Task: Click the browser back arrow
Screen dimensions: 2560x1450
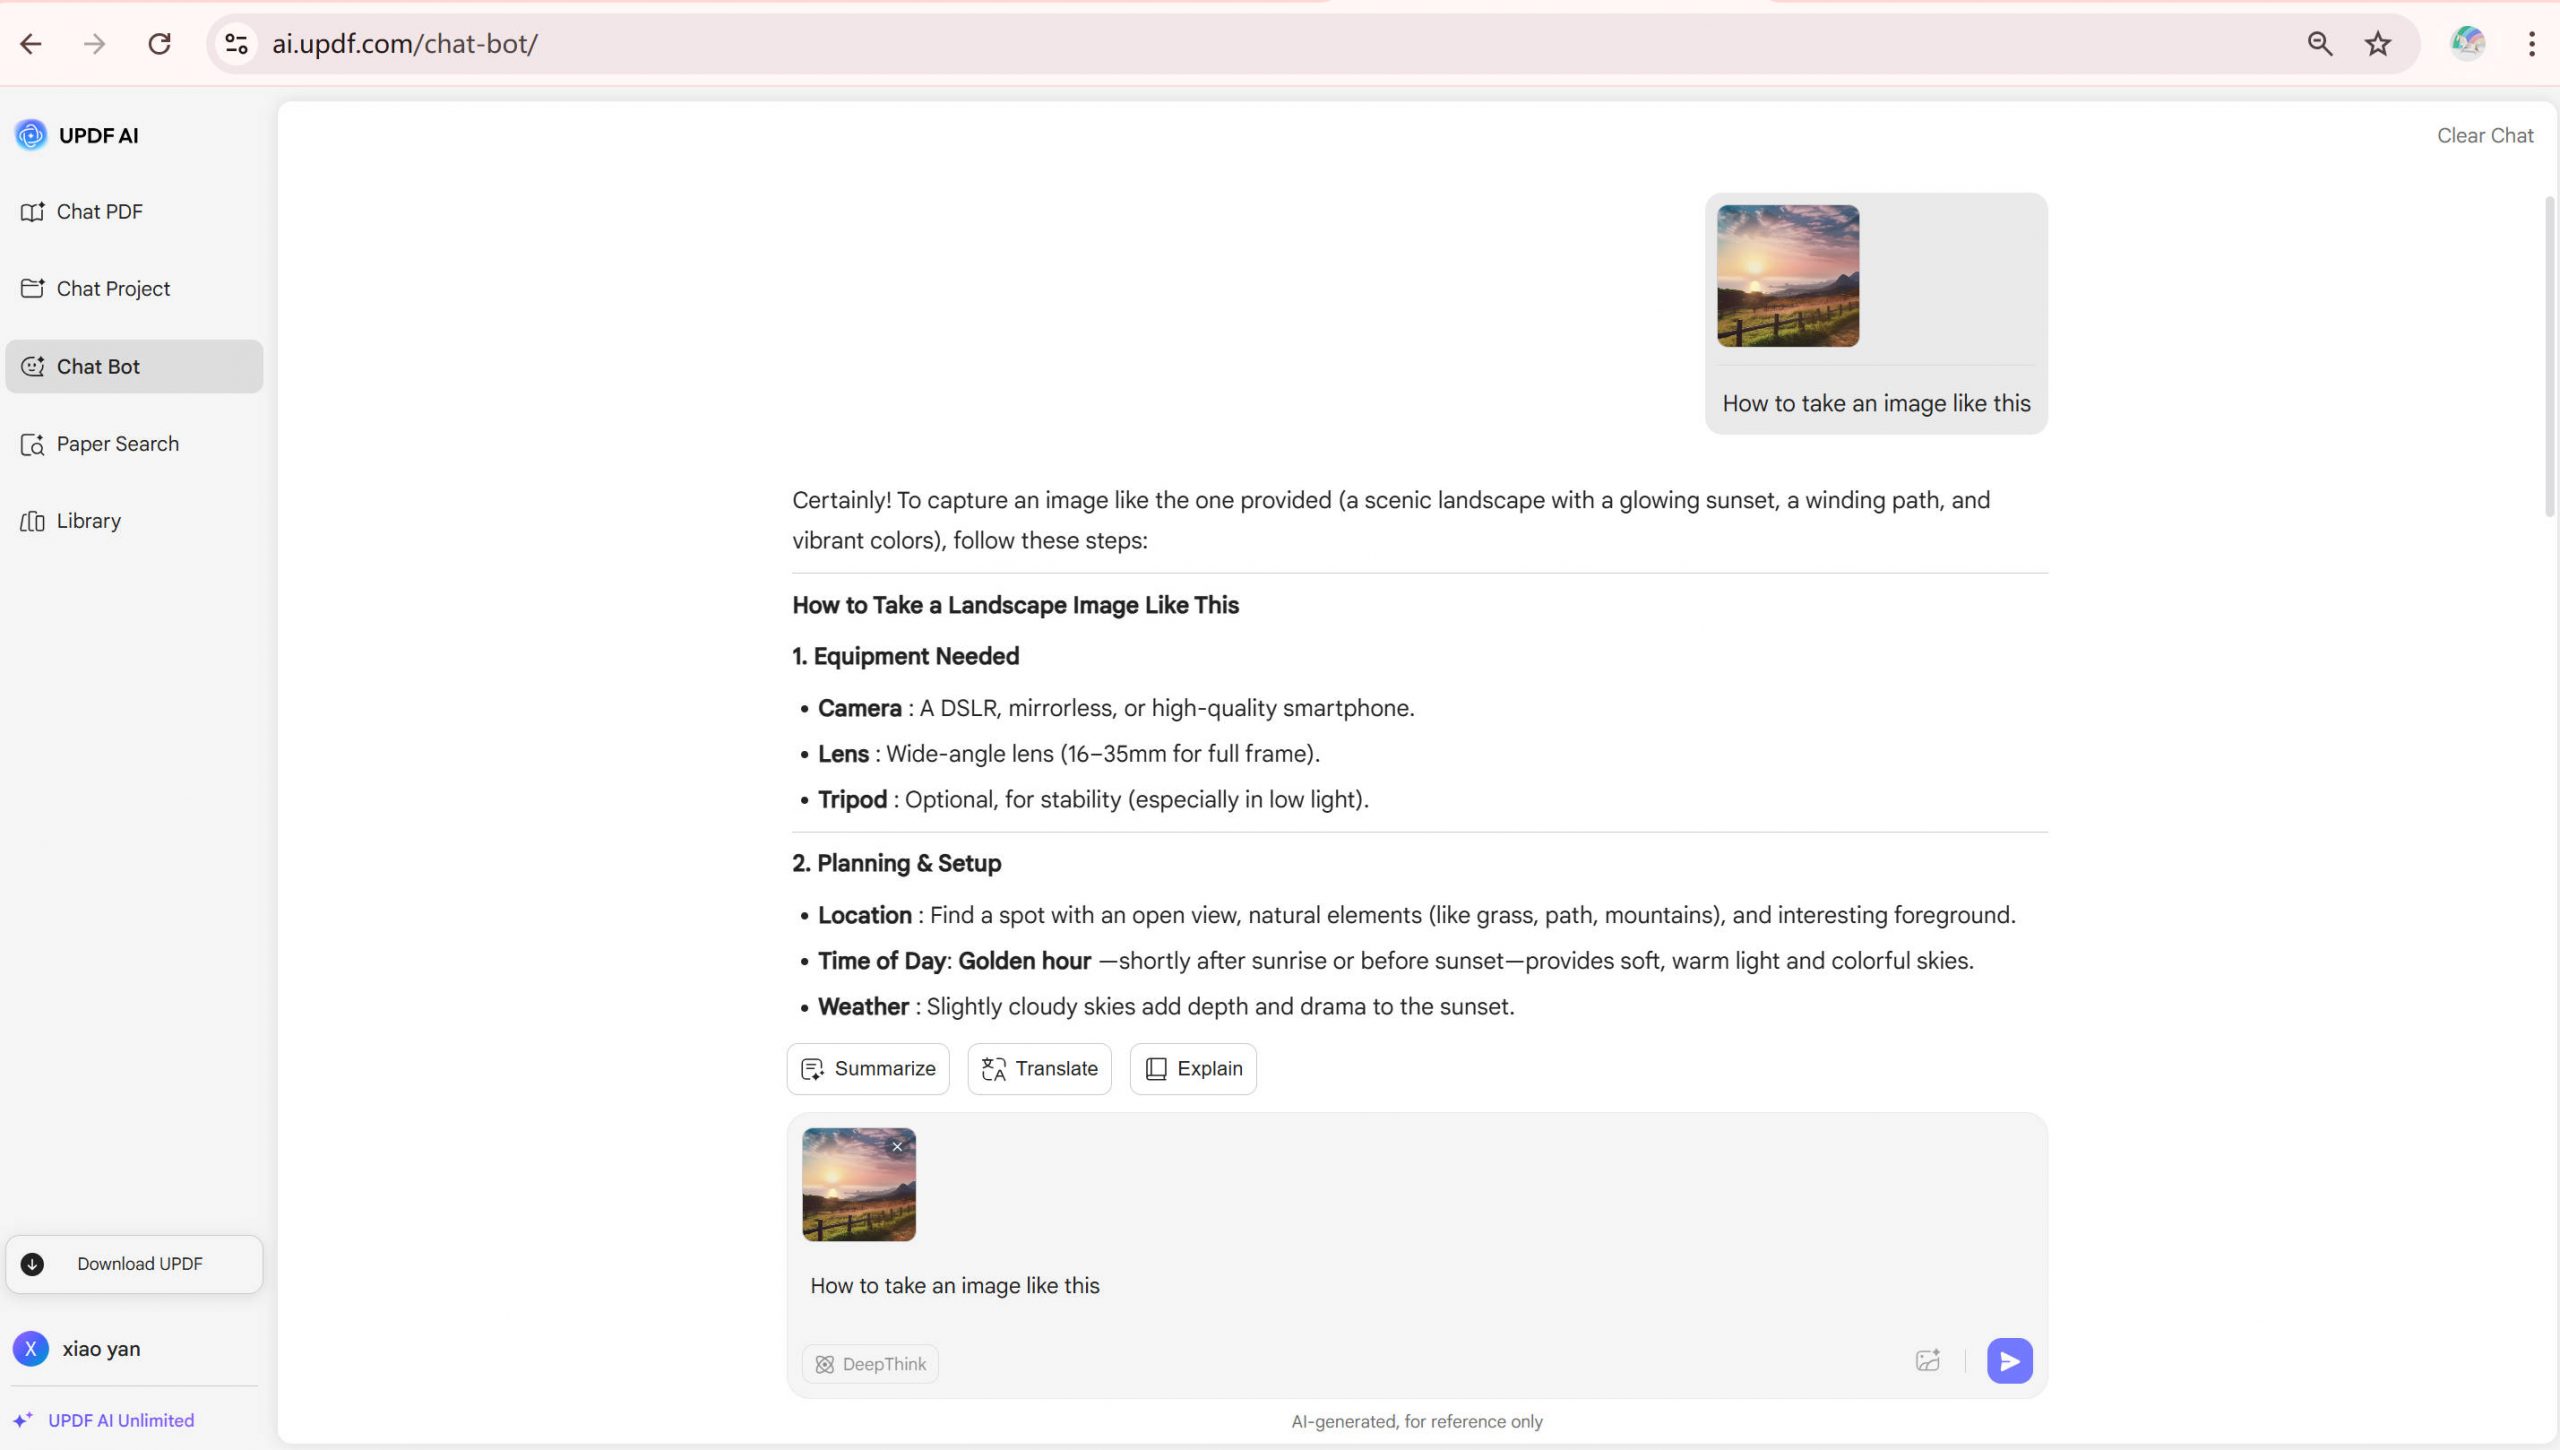Action: (x=31, y=44)
